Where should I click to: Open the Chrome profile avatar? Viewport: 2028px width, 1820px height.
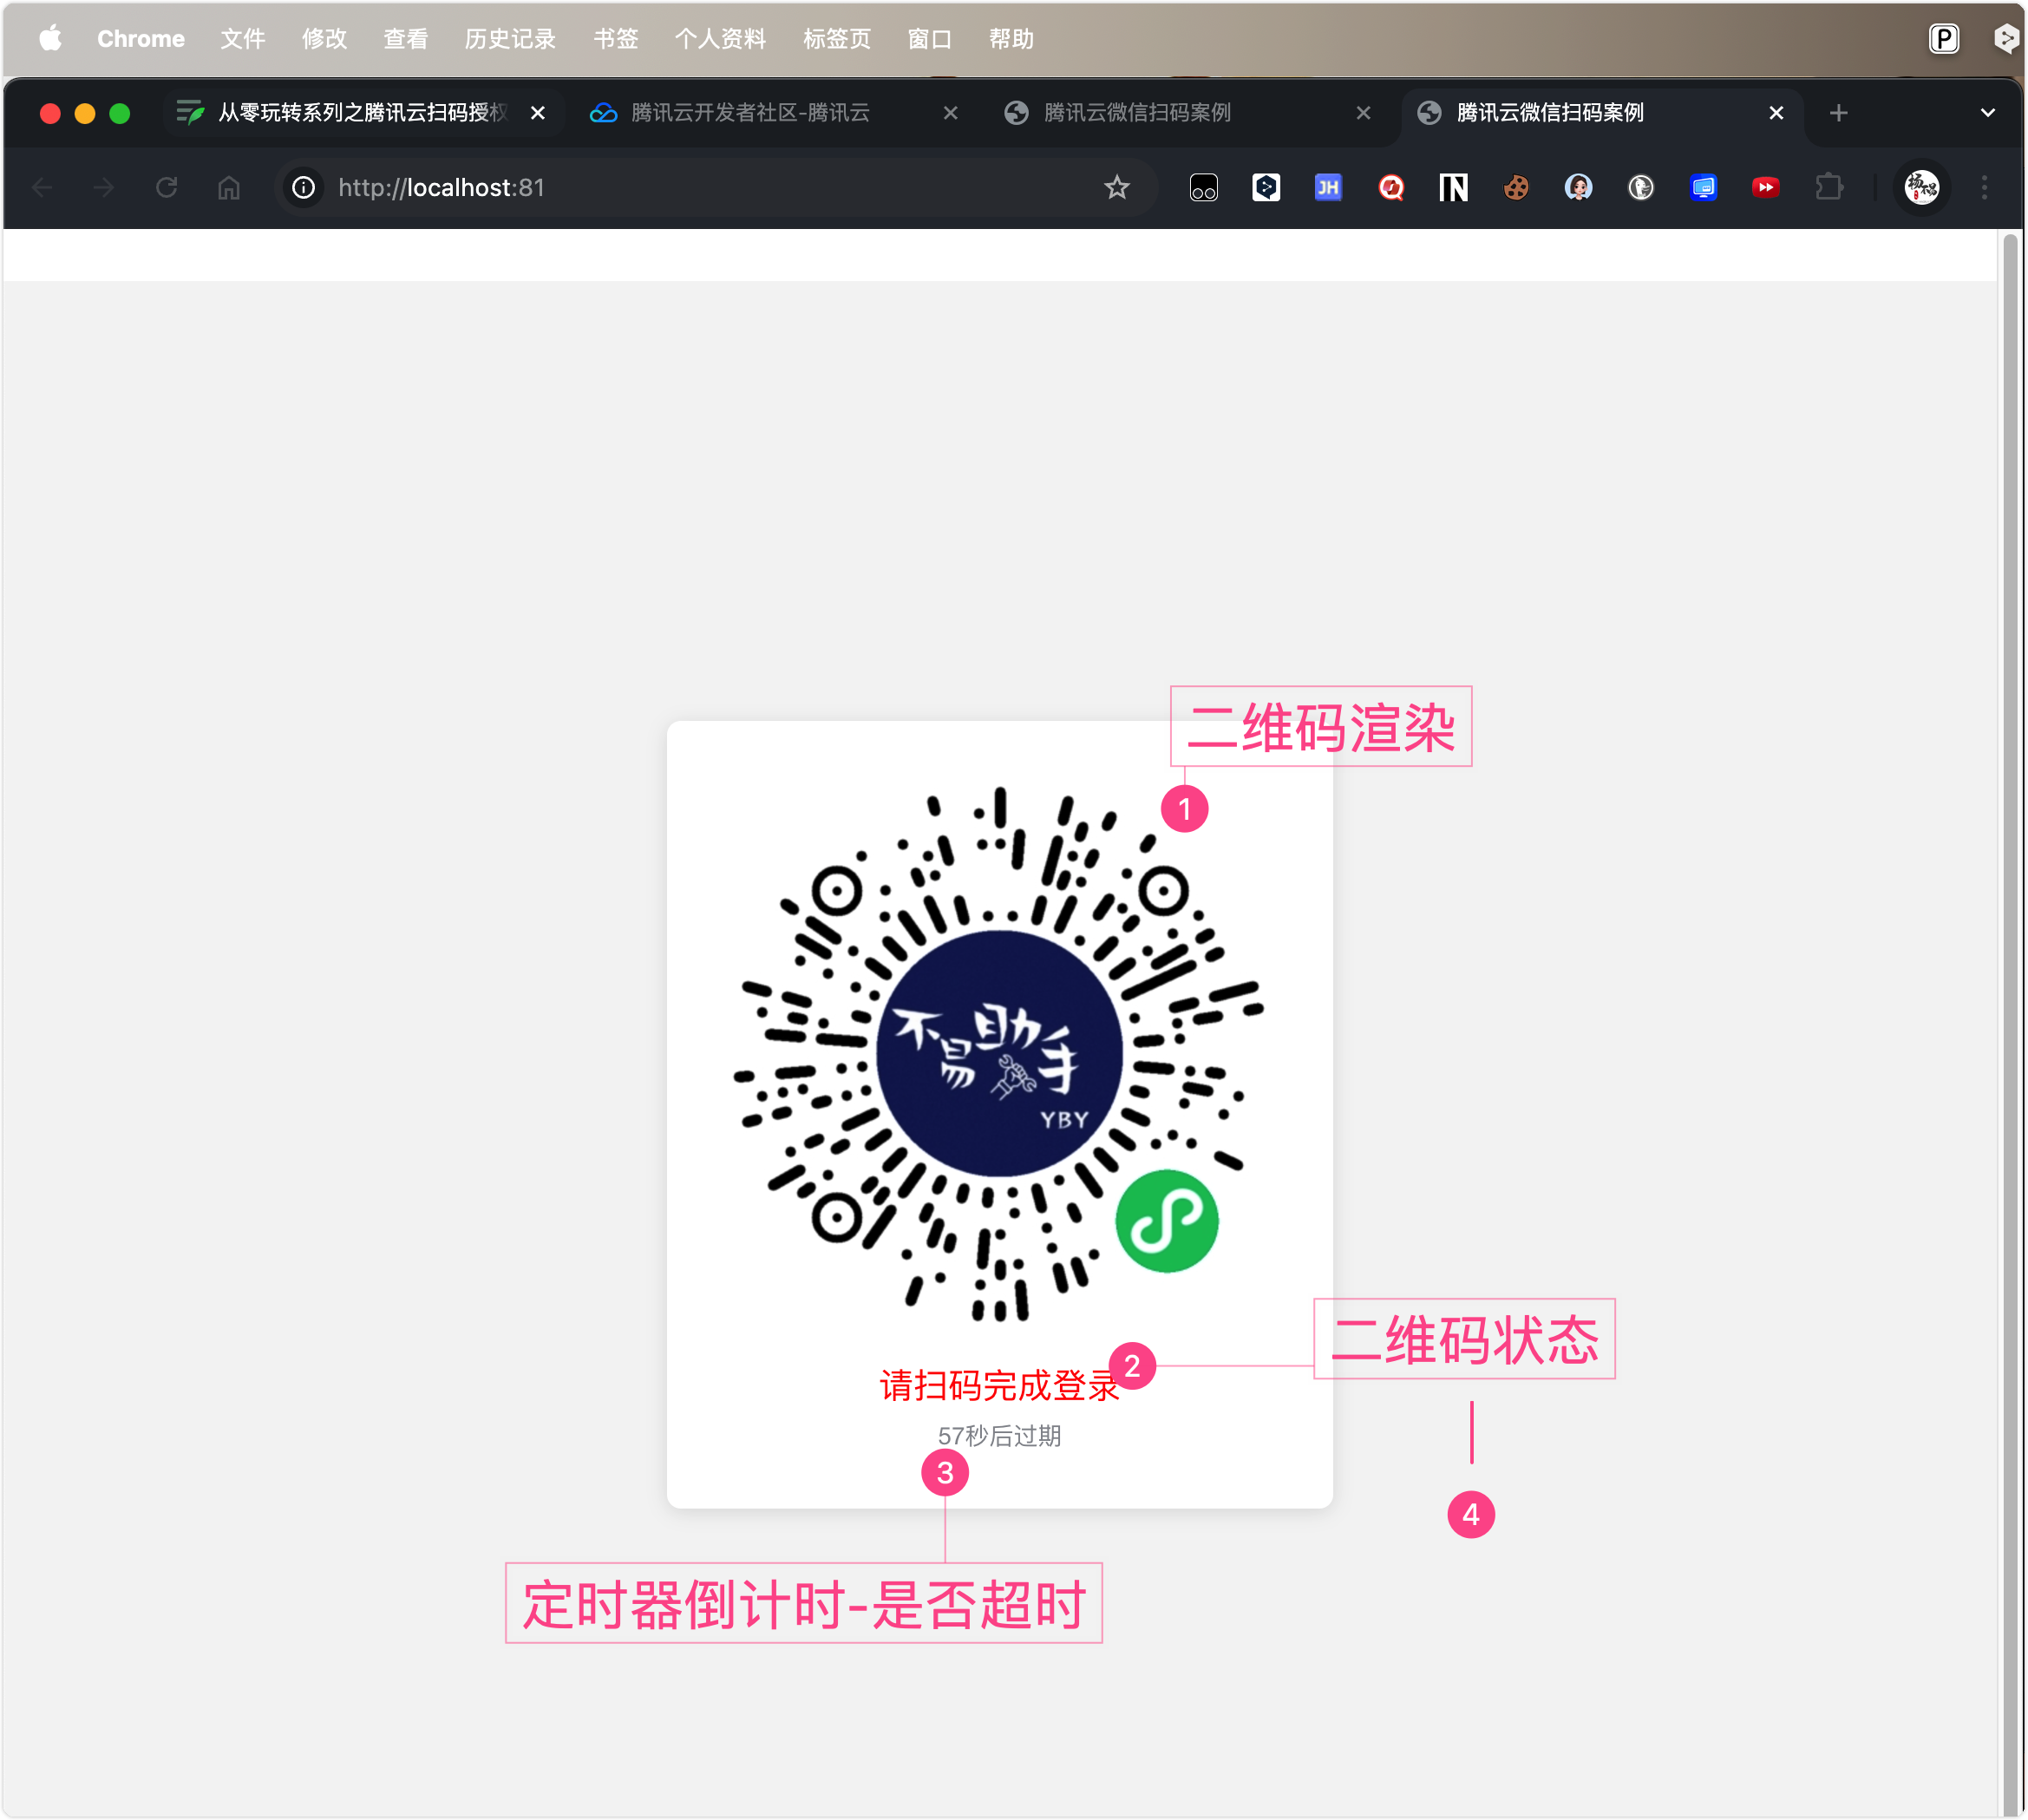click(x=1922, y=188)
